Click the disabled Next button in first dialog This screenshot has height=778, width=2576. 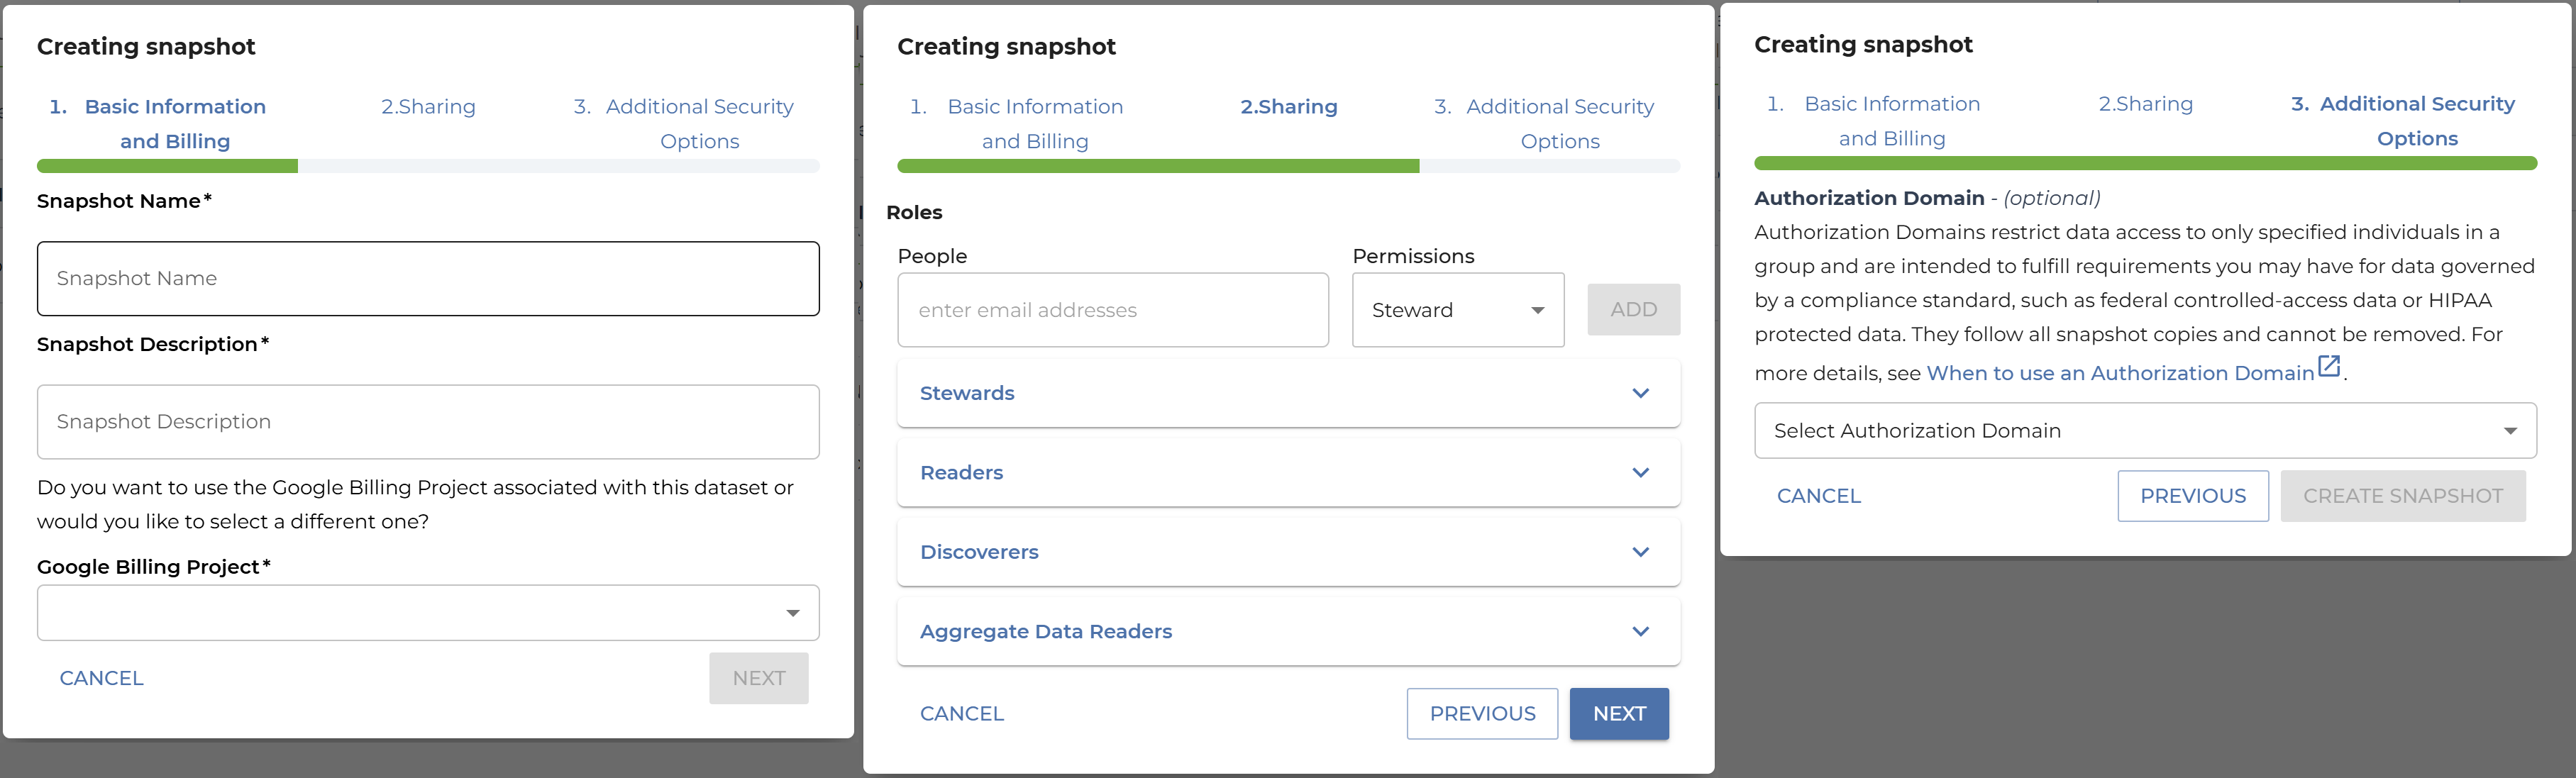coord(759,678)
